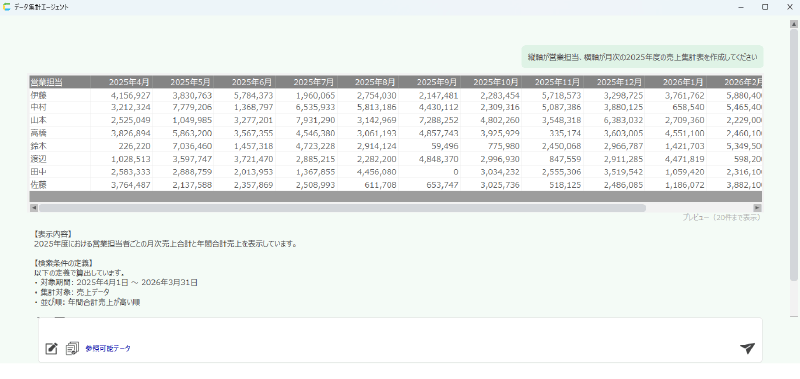Click the 佐藤 row label
This screenshot has width=800, height=379.
tap(39, 185)
